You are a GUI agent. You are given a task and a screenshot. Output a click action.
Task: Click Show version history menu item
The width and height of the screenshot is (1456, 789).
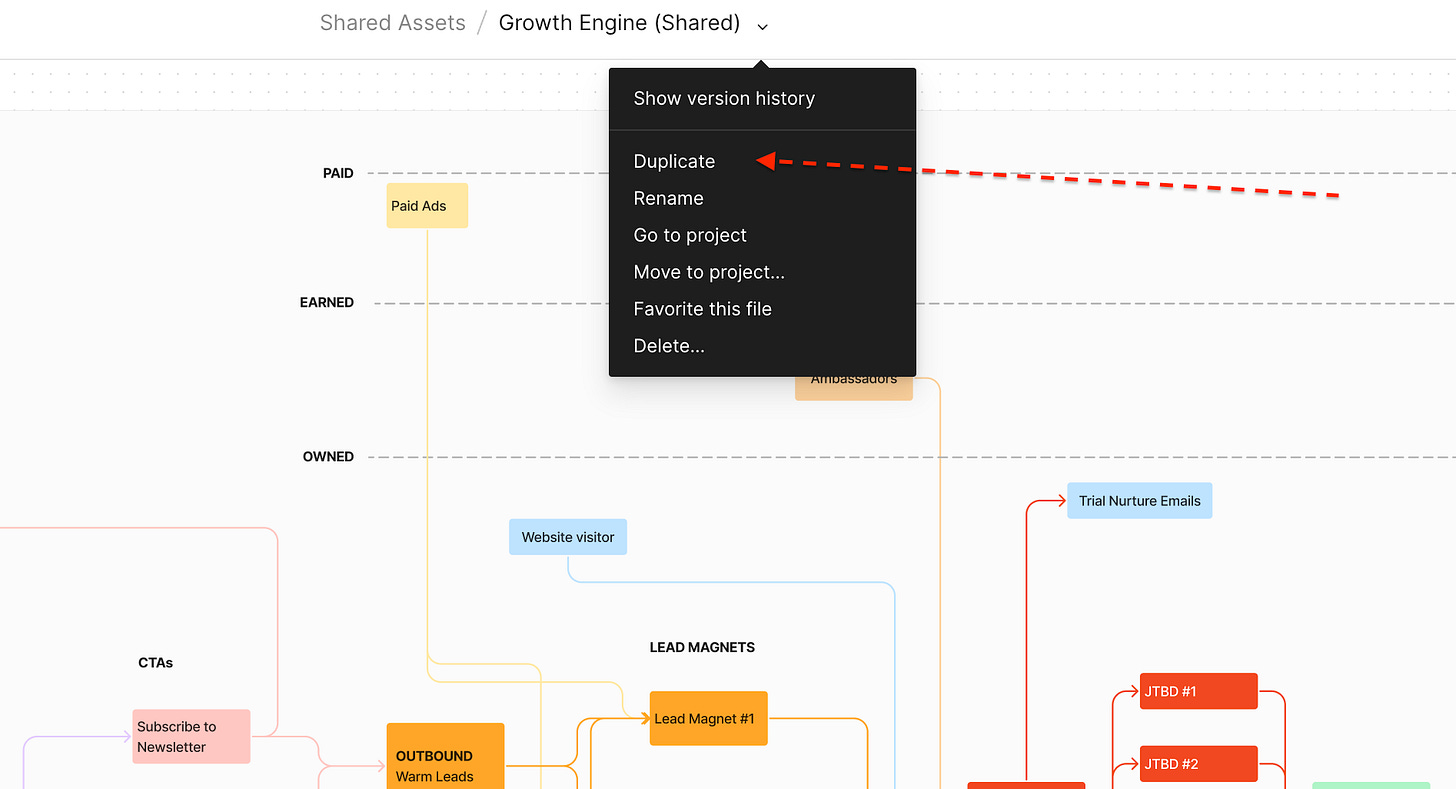pyautogui.click(x=762, y=98)
